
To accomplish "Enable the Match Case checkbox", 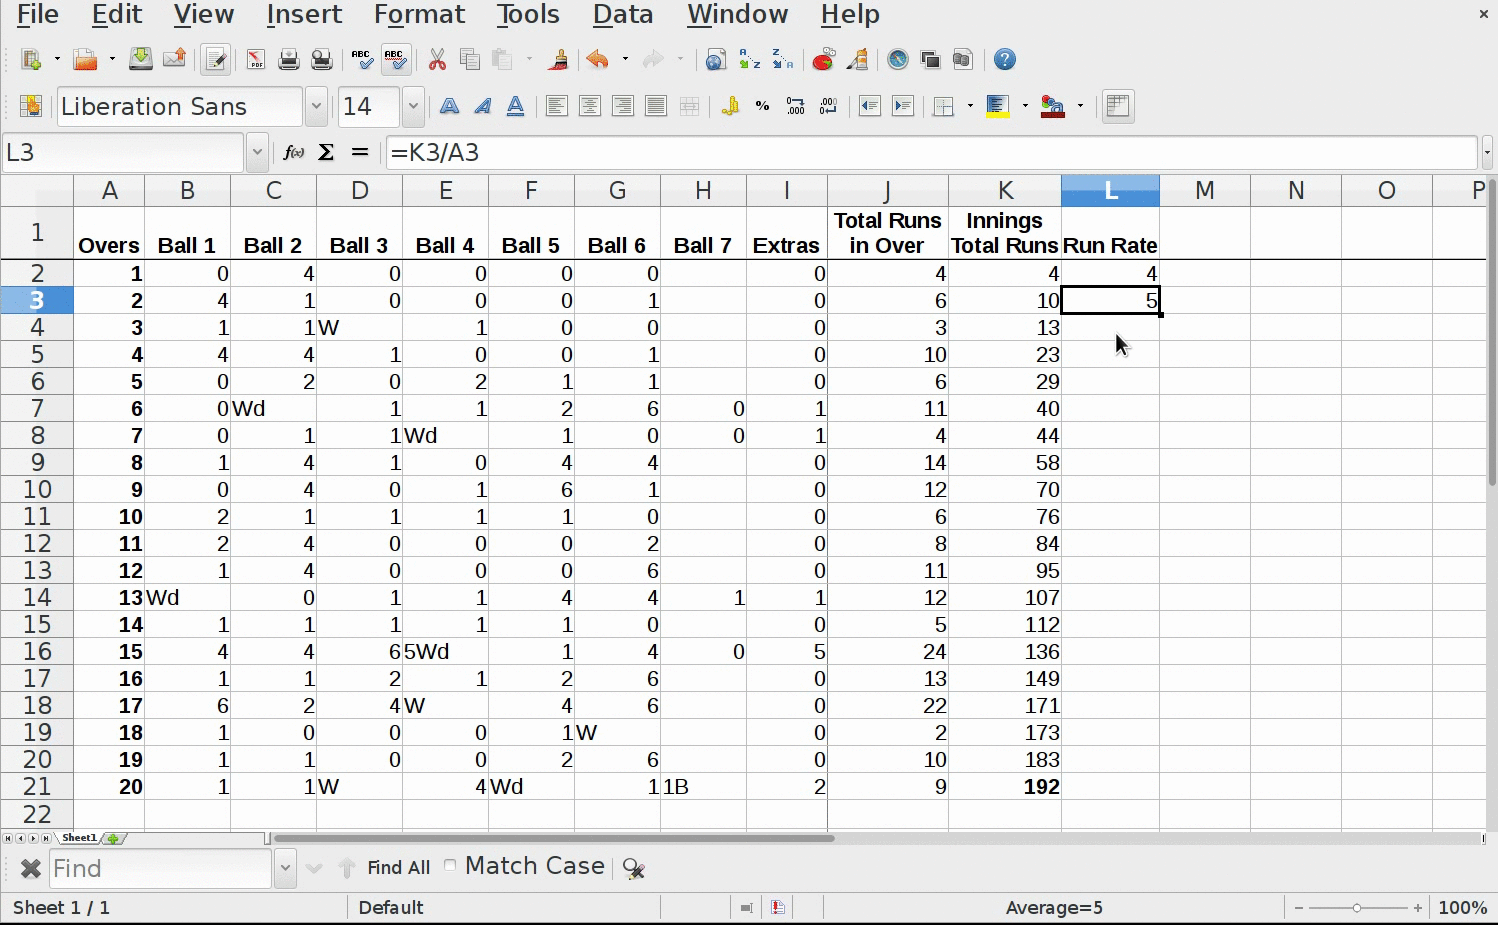I will [x=450, y=866].
